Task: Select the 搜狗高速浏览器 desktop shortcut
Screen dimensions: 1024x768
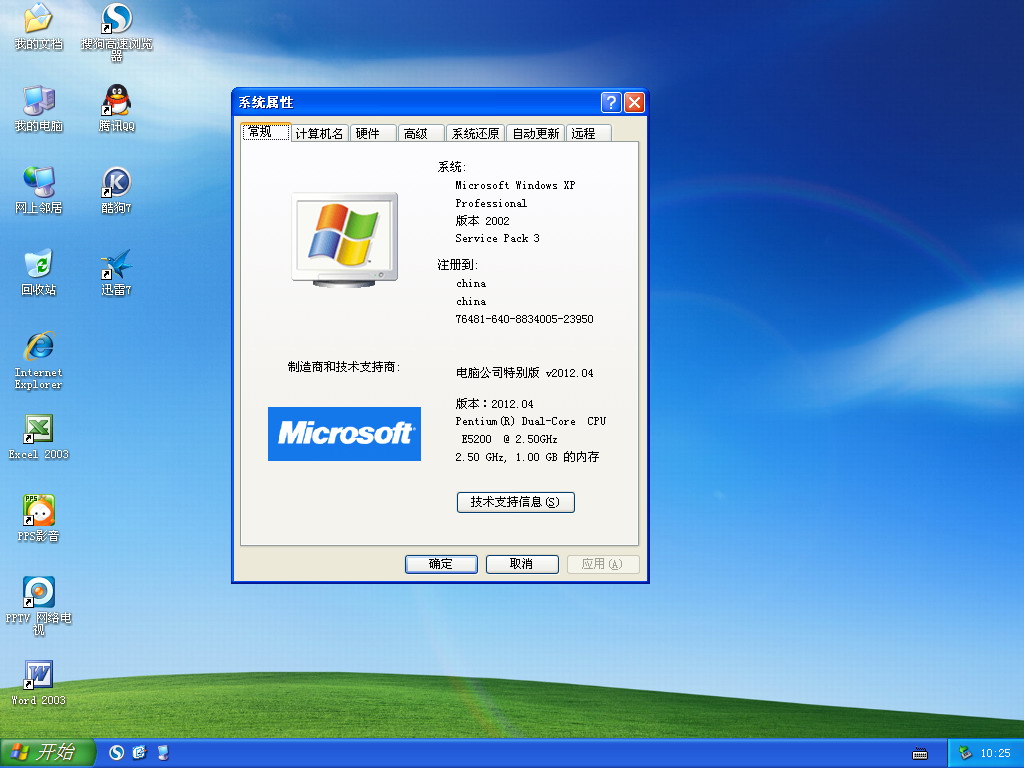Action: click(x=117, y=19)
